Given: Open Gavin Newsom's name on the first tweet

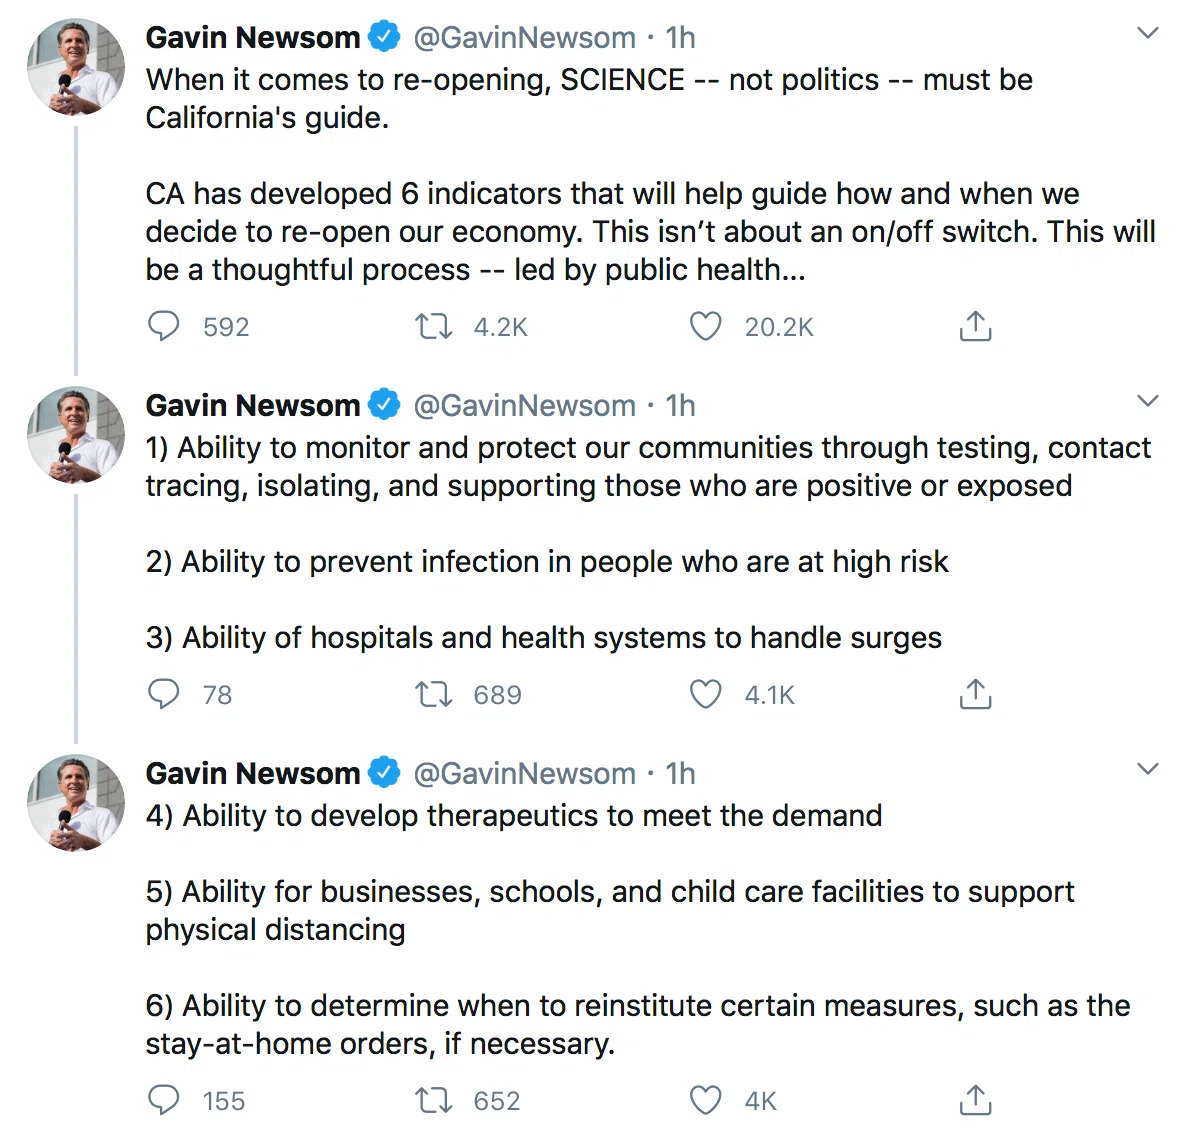Looking at the screenshot, I should tap(252, 38).
